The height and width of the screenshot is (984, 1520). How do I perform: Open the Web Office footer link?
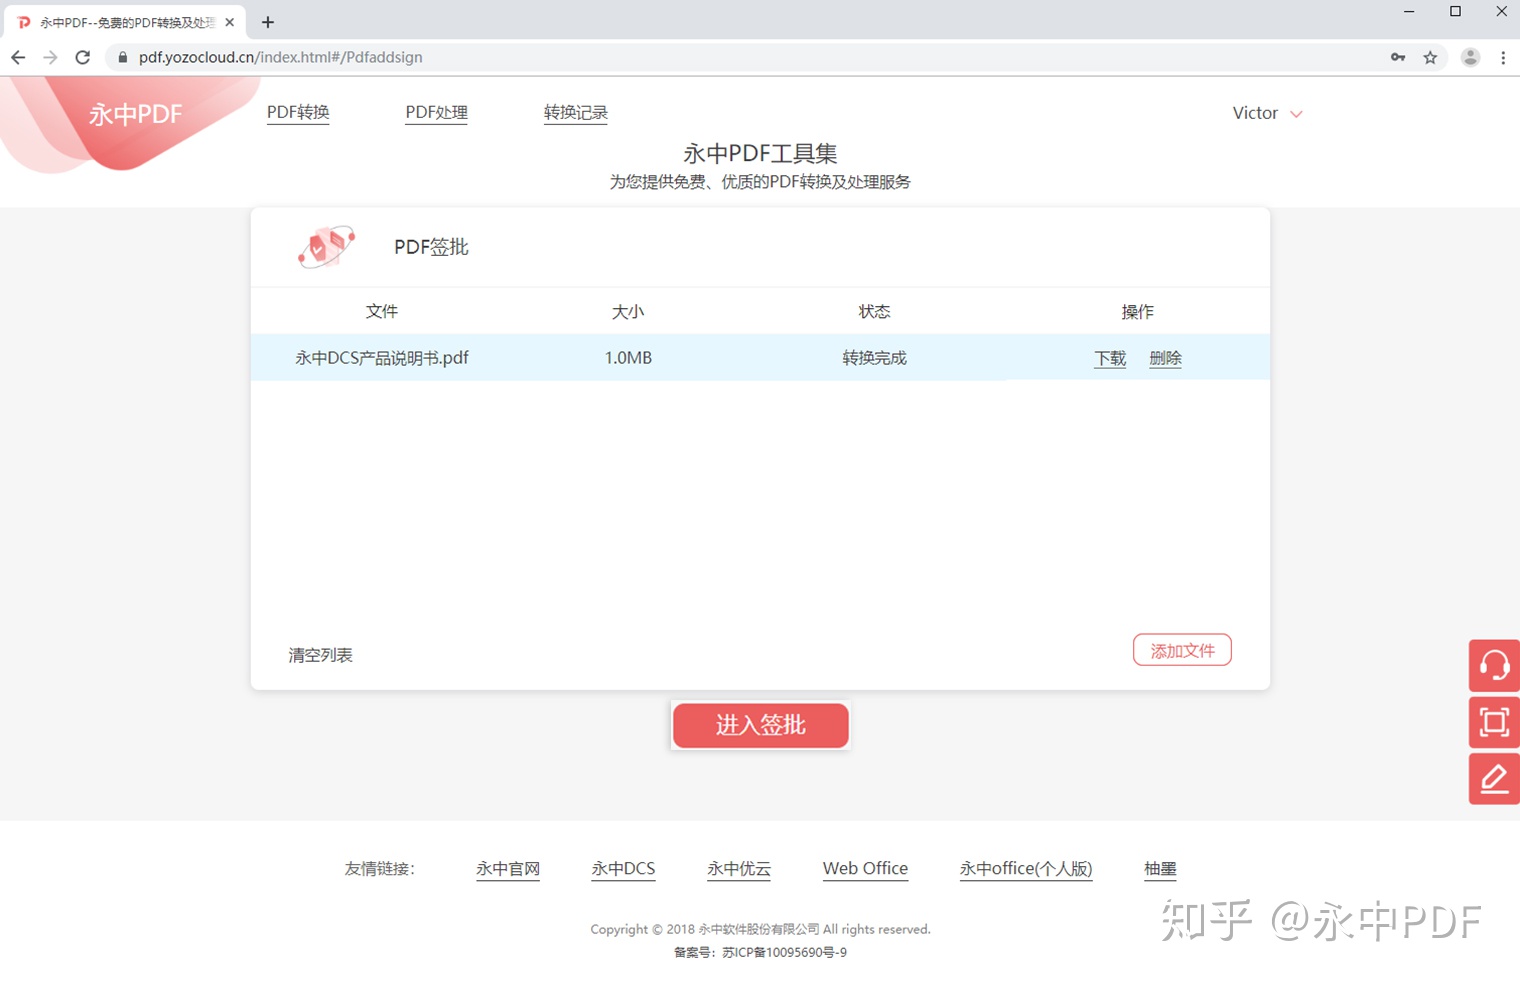(x=865, y=869)
